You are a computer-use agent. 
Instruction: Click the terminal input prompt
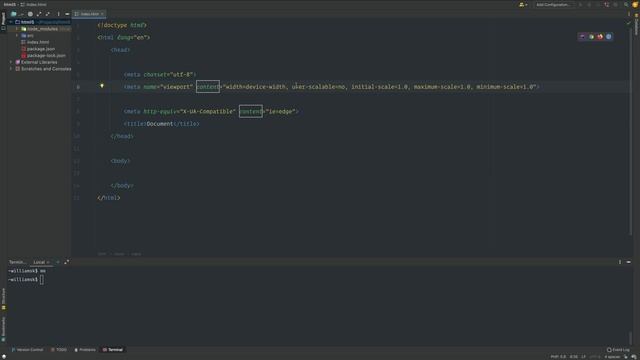point(42,280)
